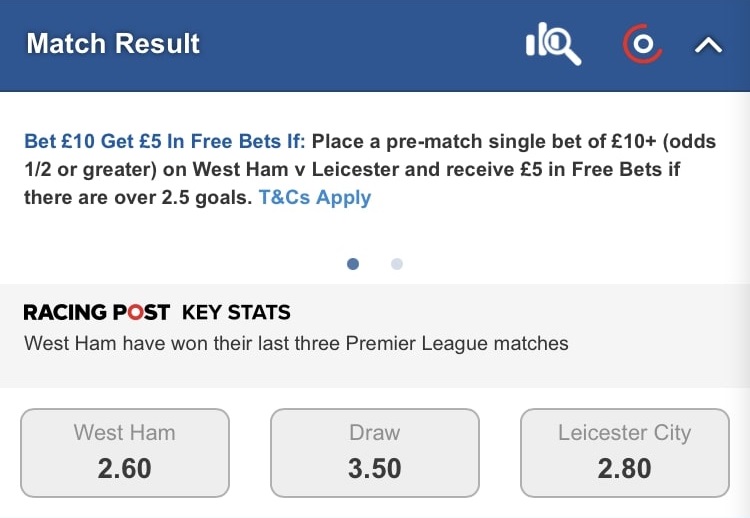Image resolution: width=750 pixels, height=518 pixels.
Task: Click the KEY STATS label
Action: (x=236, y=313)
